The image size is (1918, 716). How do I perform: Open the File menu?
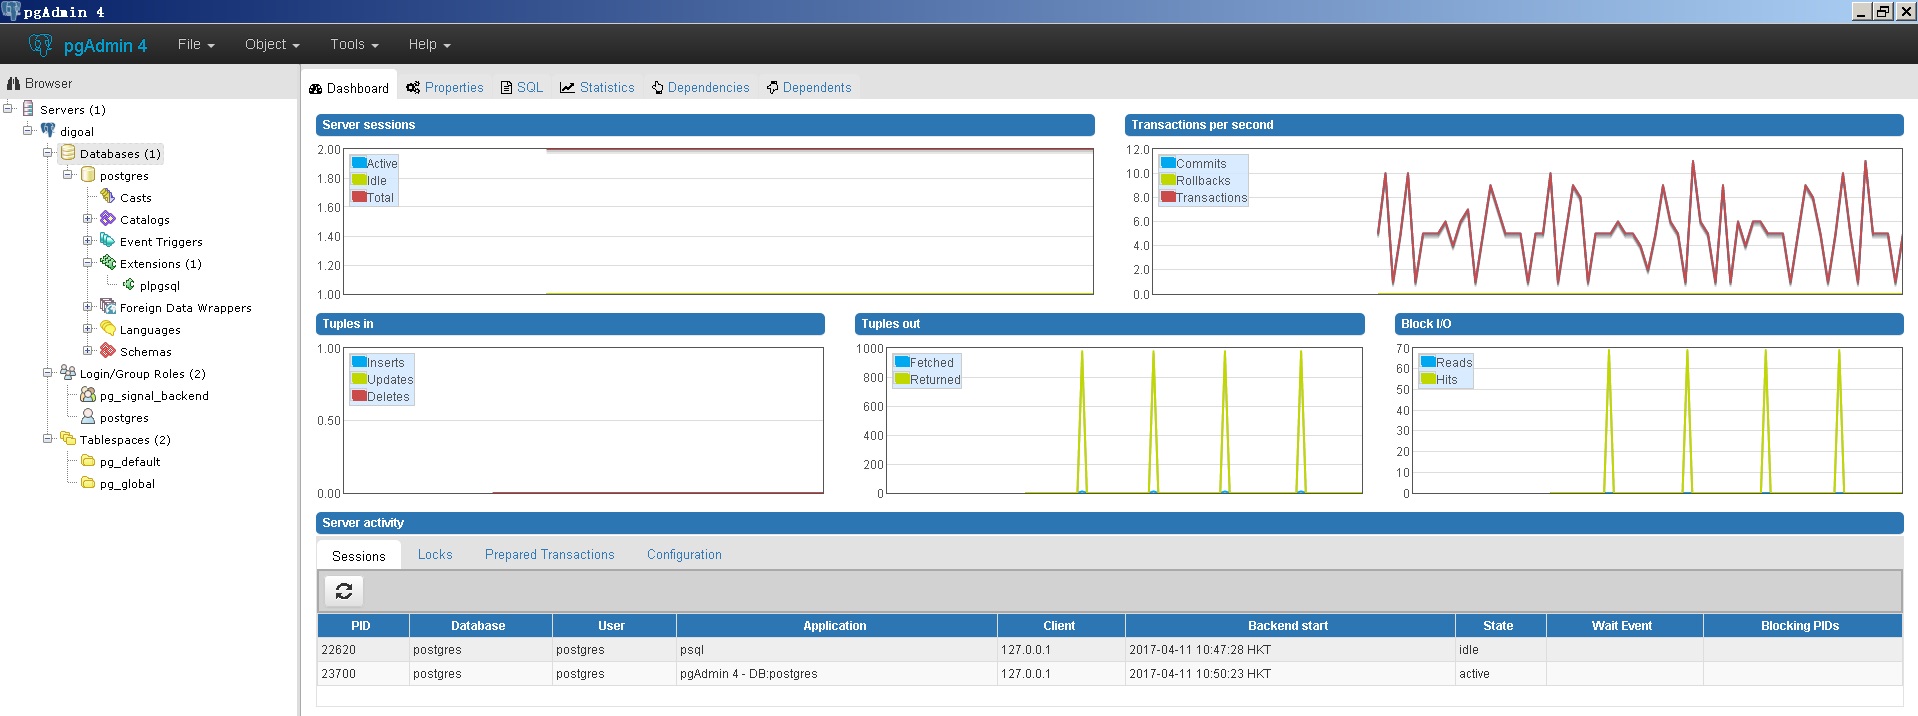(x=196, y=44)
